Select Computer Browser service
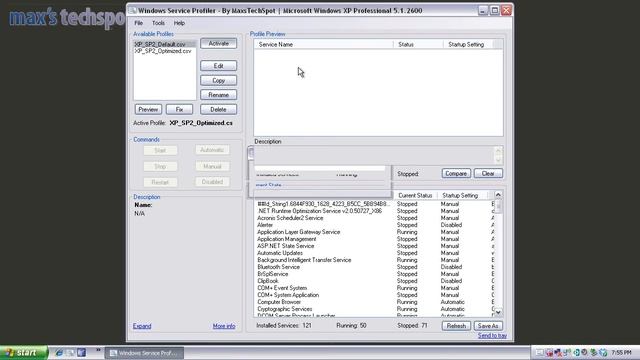640x360 pixels. (x=373, y=302)
